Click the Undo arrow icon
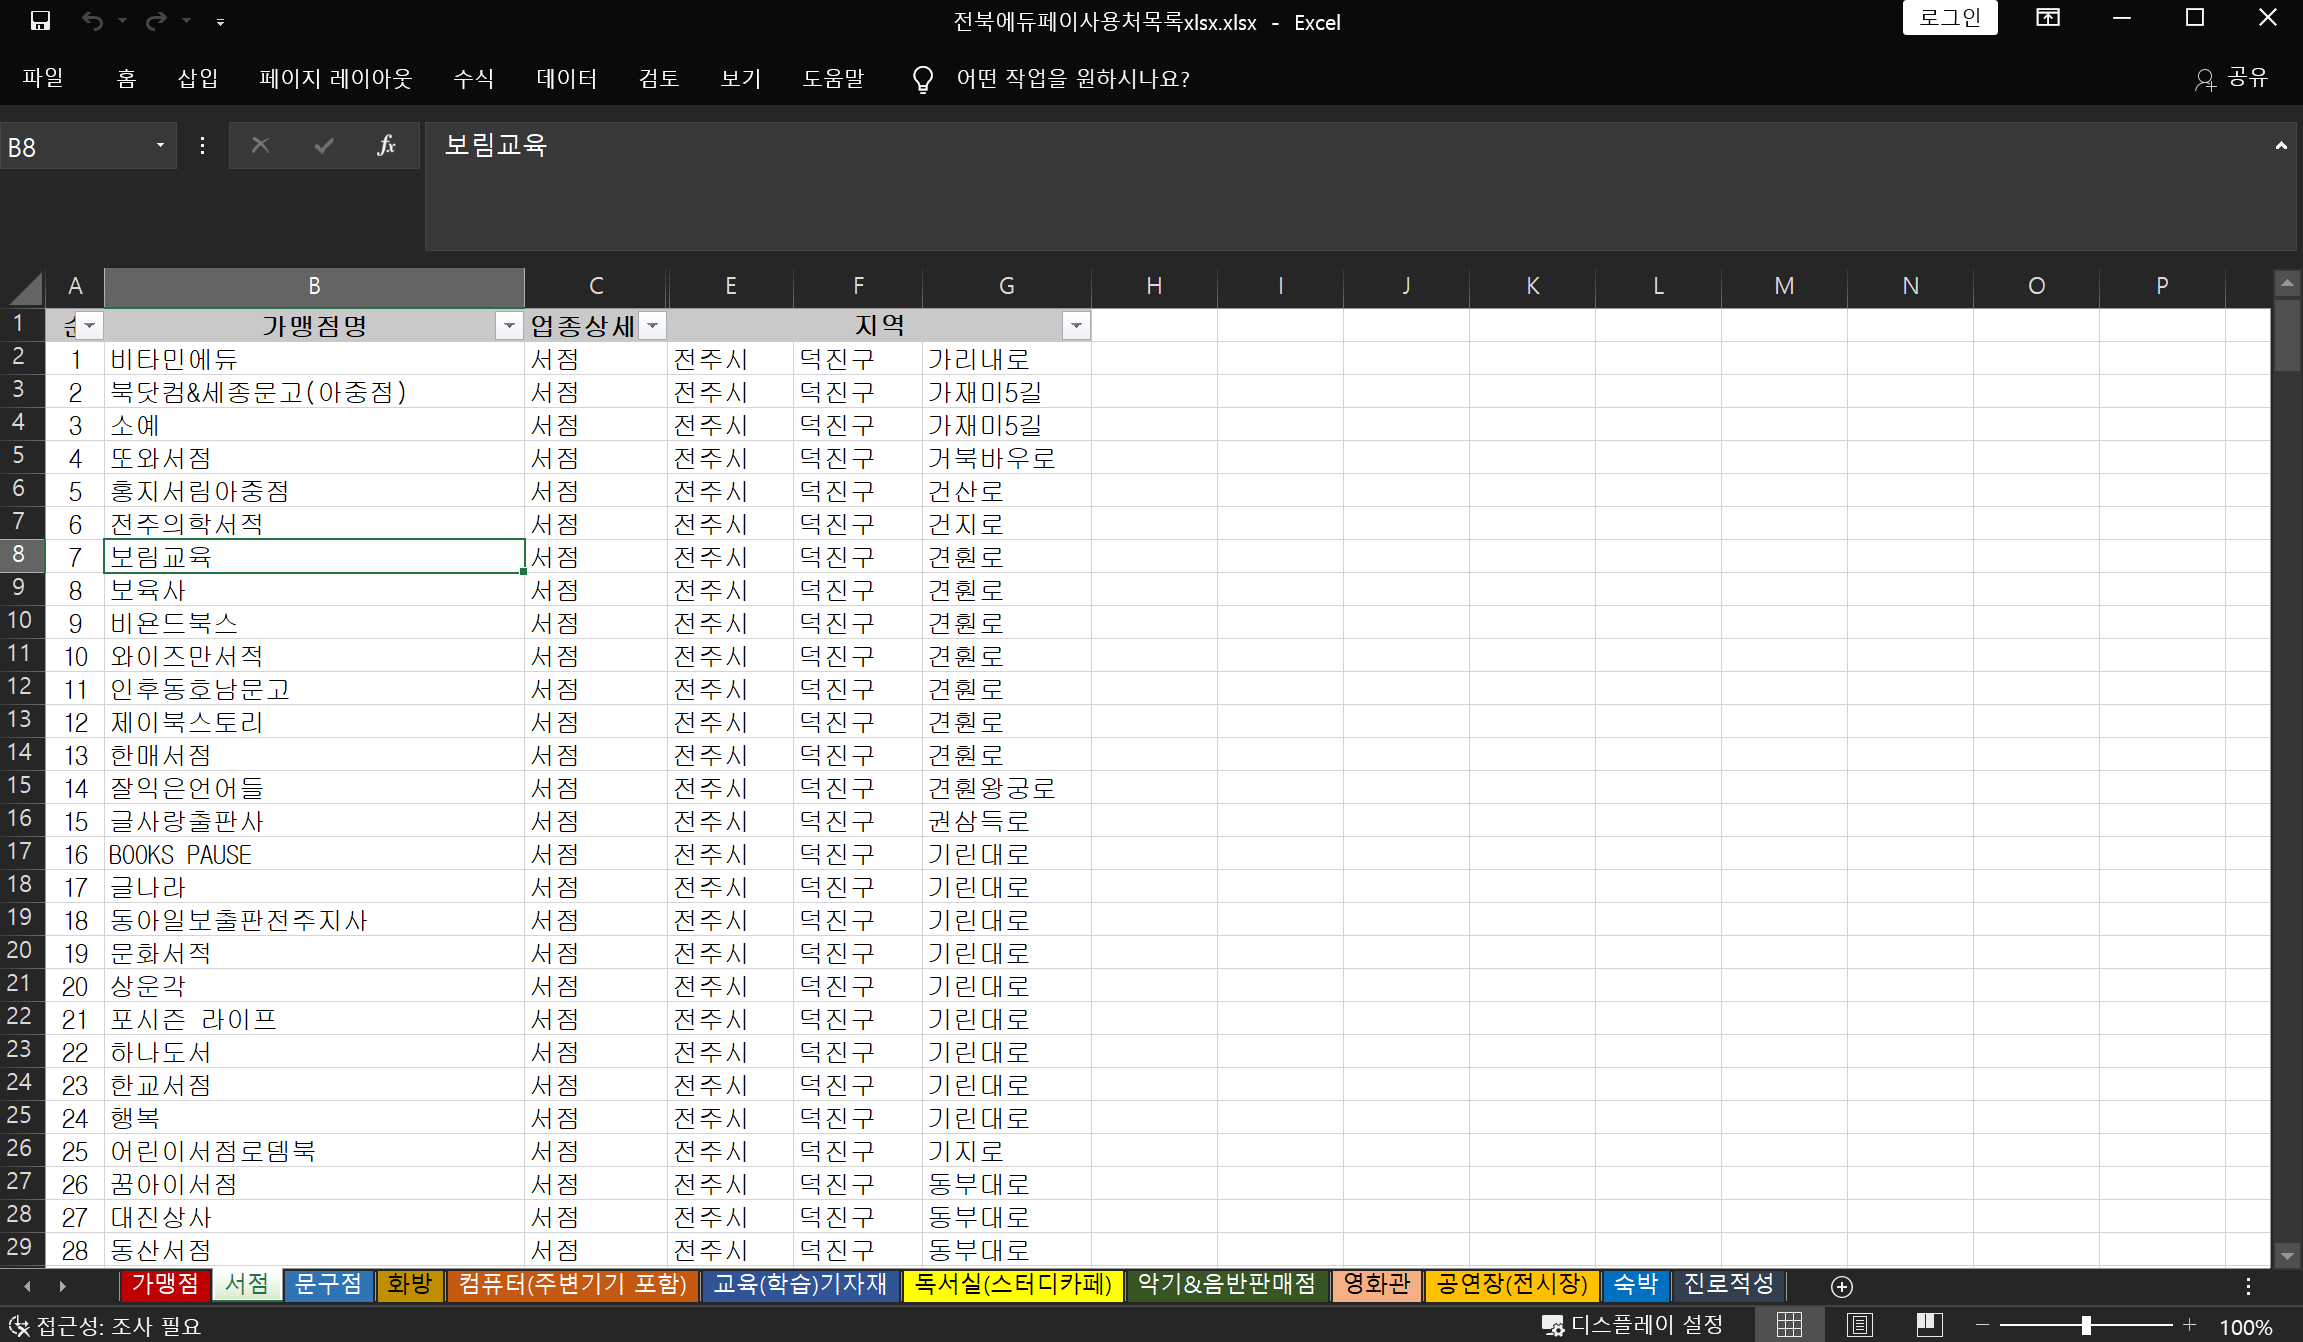Screen dimensions: 2303x1342 point(92,21)
